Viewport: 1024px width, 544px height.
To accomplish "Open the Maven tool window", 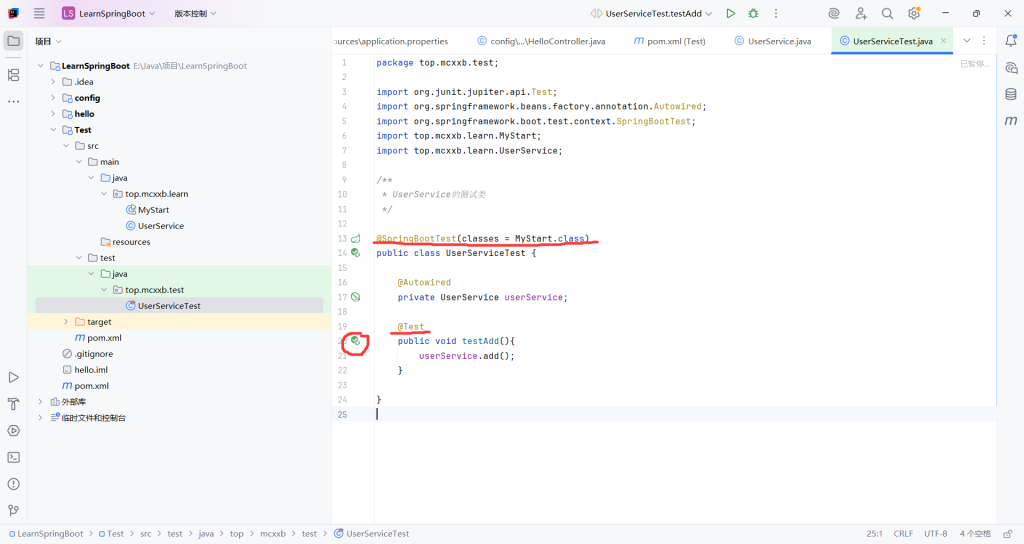I will (x=1011, y=120).
